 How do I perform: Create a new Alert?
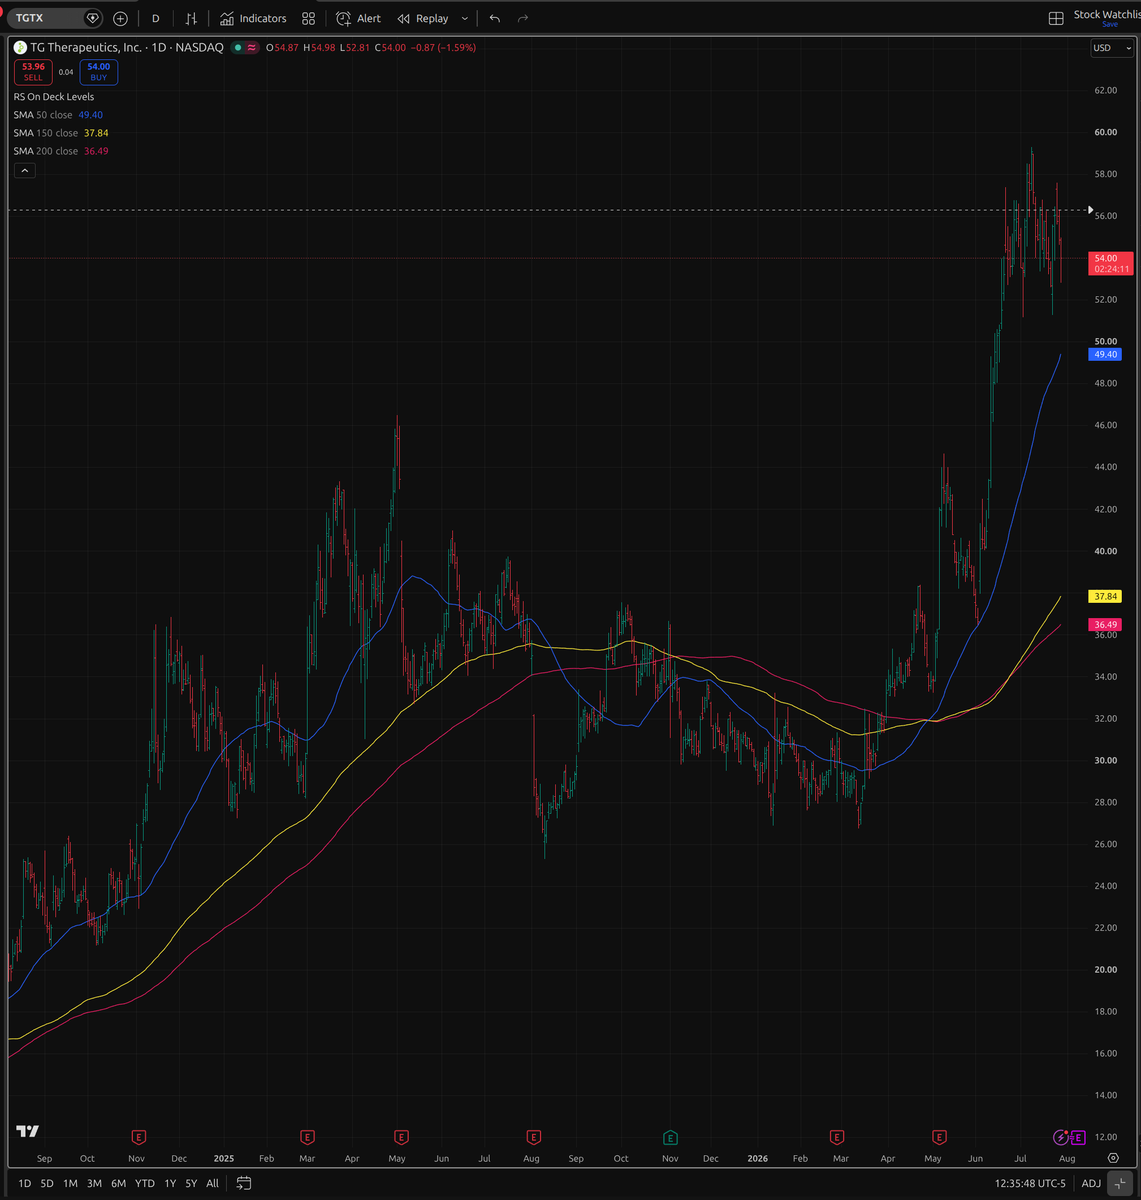click(x=358, y=18)
